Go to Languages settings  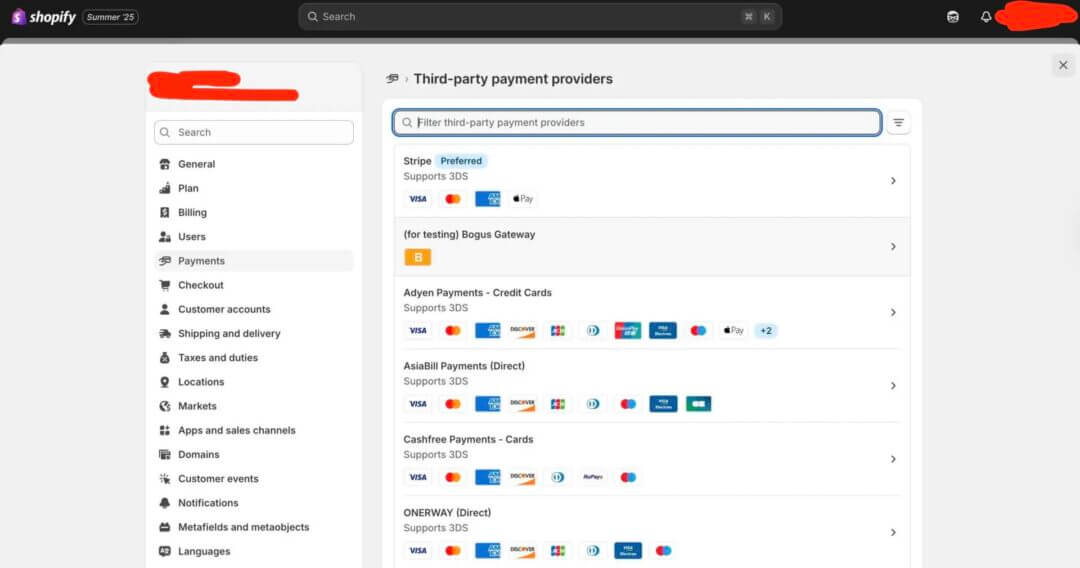click(253, 551)
